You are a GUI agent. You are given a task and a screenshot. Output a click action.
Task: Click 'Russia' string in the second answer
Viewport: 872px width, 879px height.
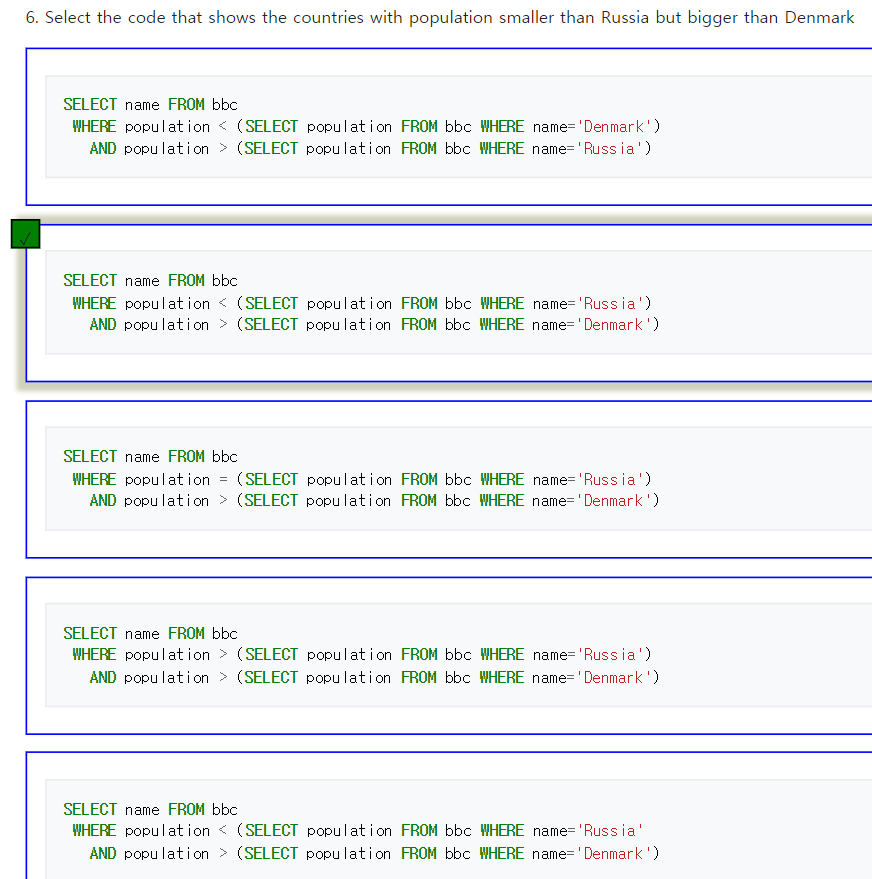(610, 303)
